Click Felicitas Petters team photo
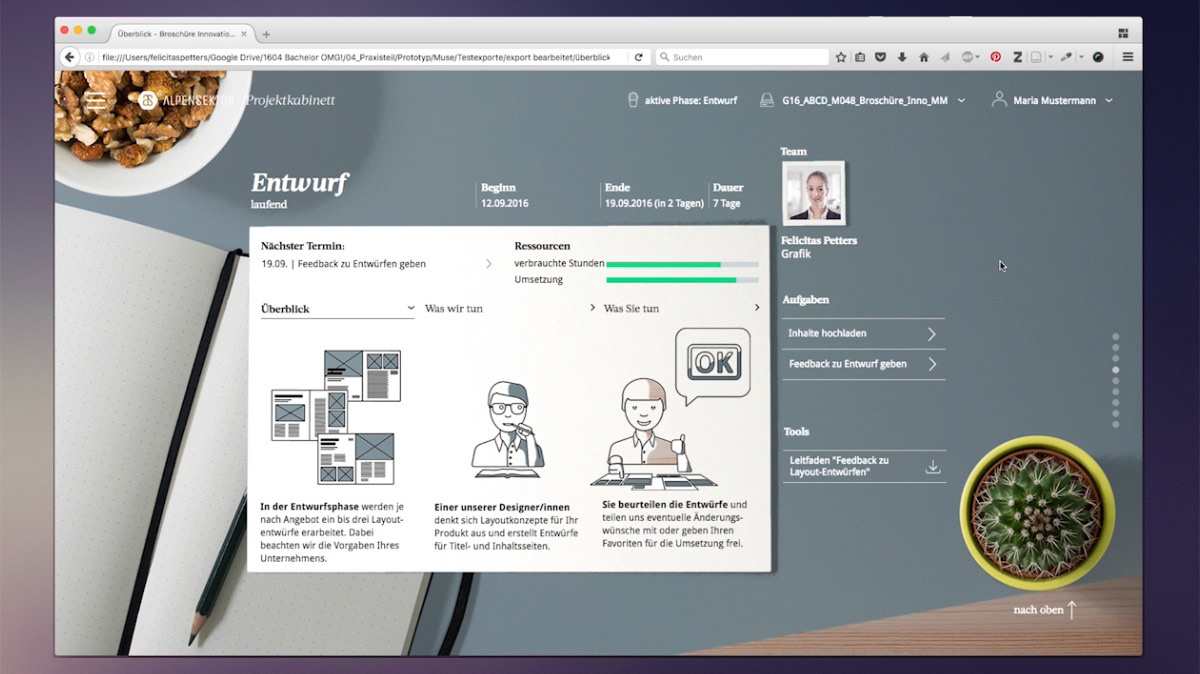This screenshot has width=1200, height=674. coord(813,193)
